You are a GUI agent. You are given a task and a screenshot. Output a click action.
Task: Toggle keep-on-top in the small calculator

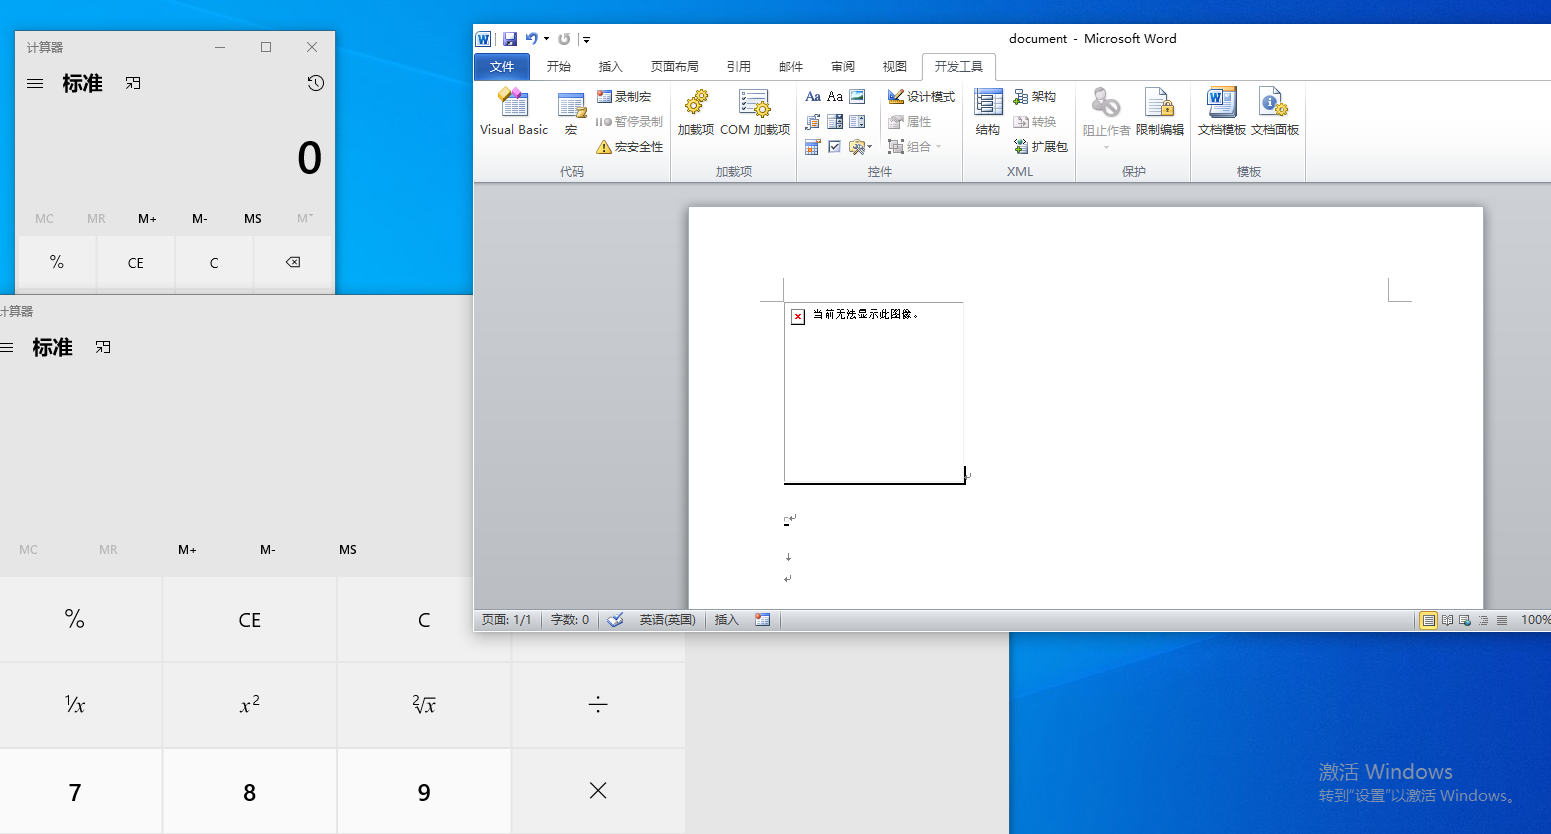coord(133,84)
